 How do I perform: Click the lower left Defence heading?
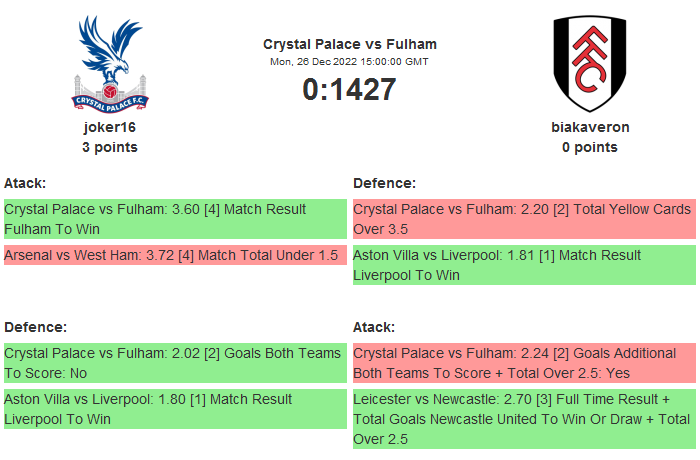pos(35,327)
